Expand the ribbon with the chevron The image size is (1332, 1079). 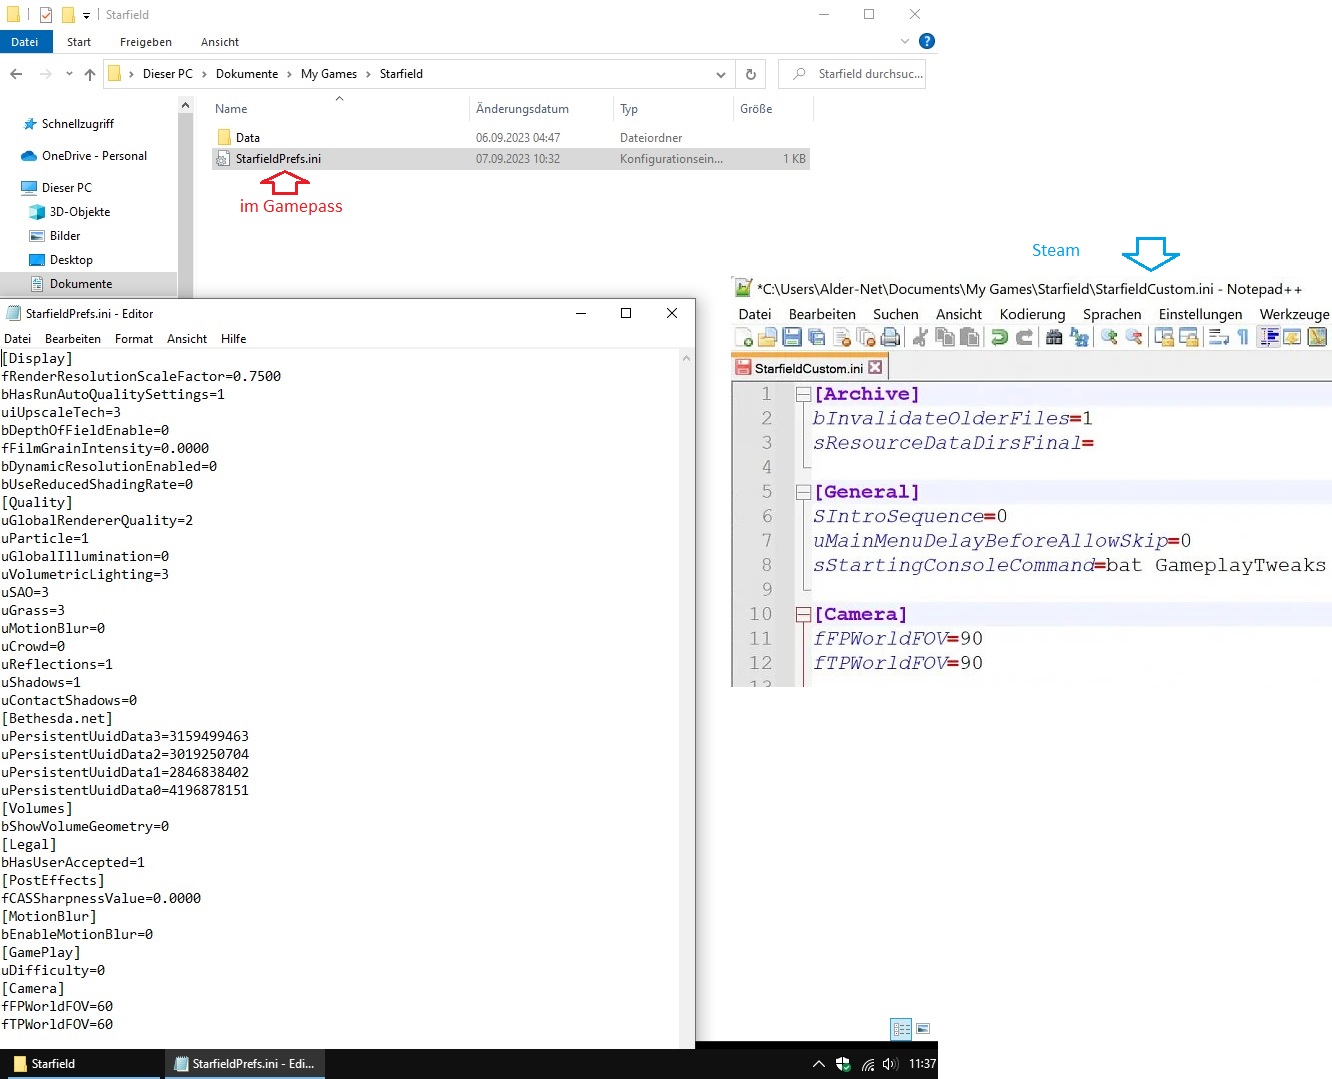point(905,41)
